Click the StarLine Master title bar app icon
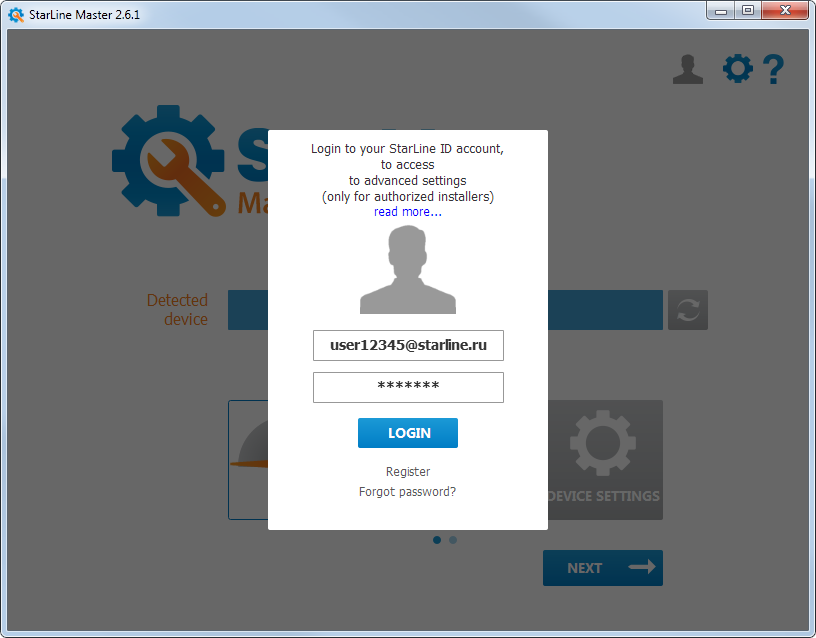 [x=16, y=15]
